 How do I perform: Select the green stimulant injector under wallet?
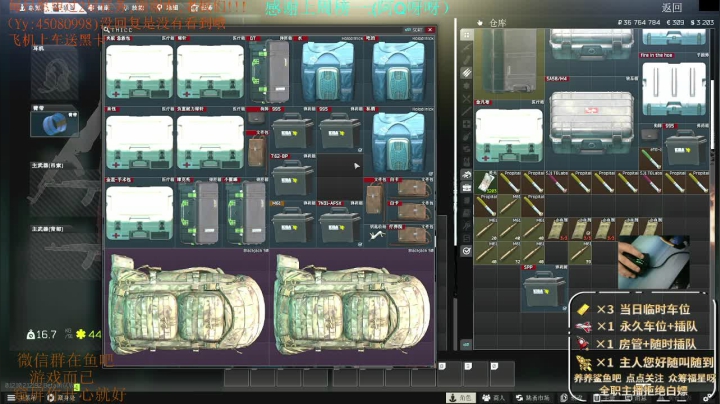point(650,158)
